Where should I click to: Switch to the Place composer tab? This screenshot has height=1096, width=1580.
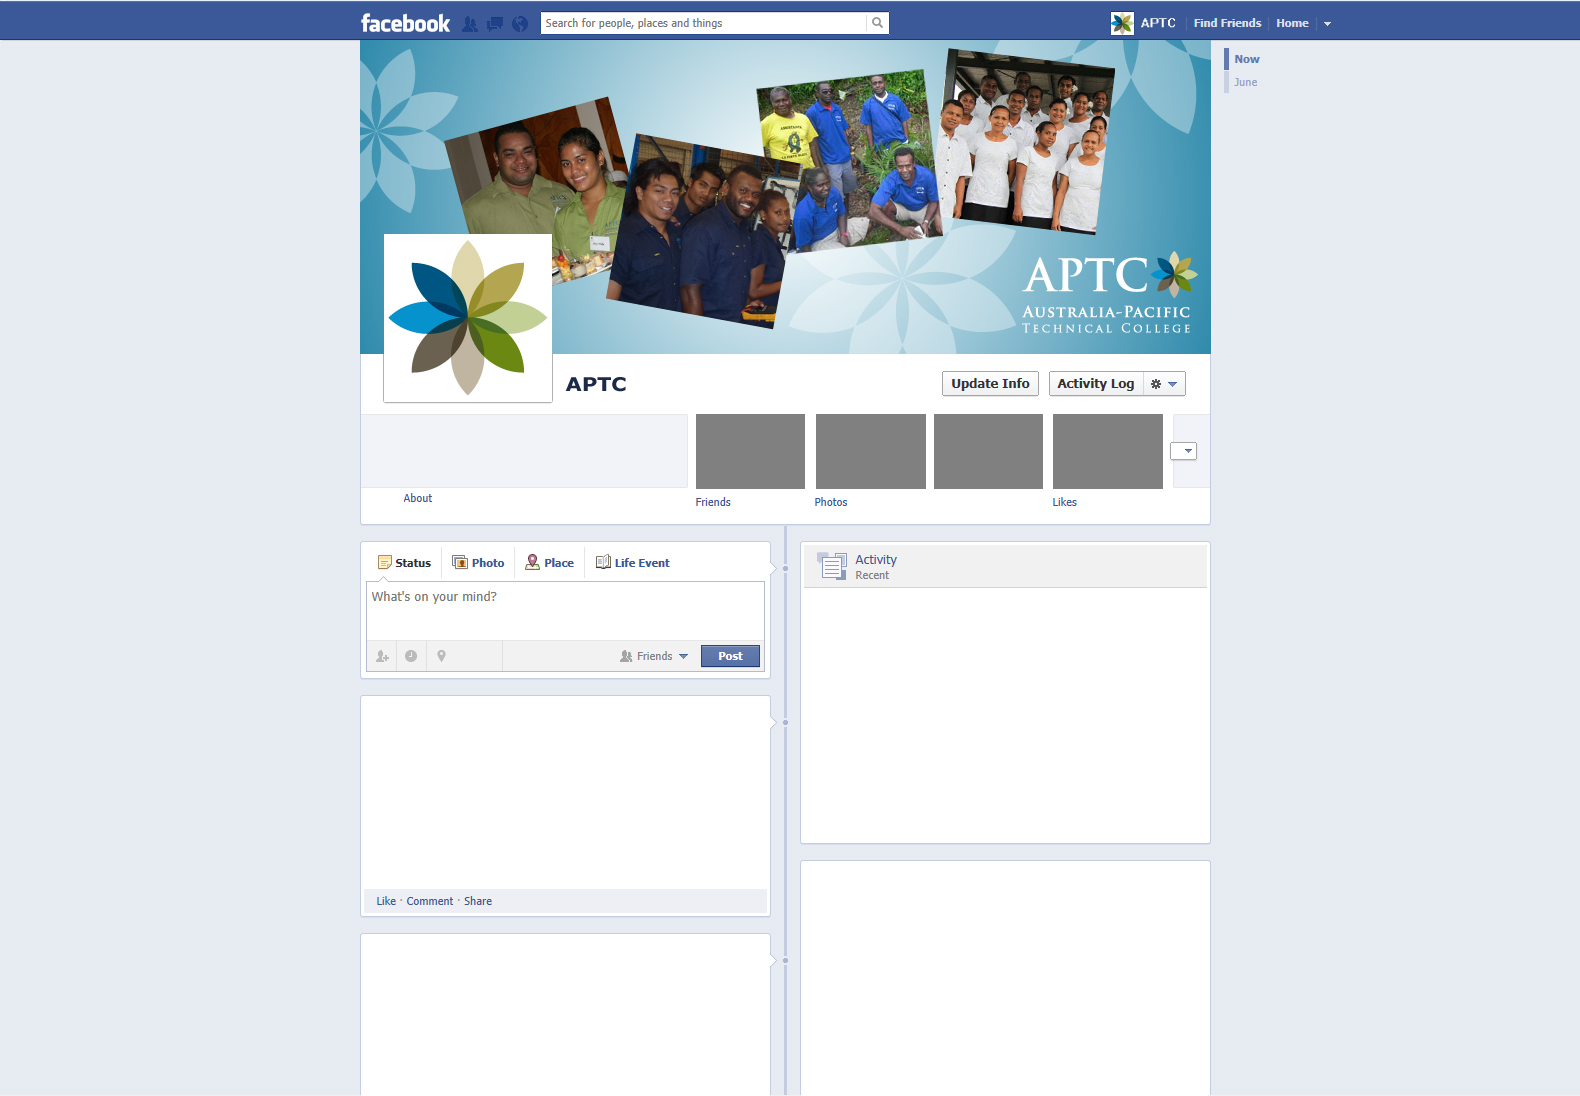pyautogui.click(x=549, y=563)
